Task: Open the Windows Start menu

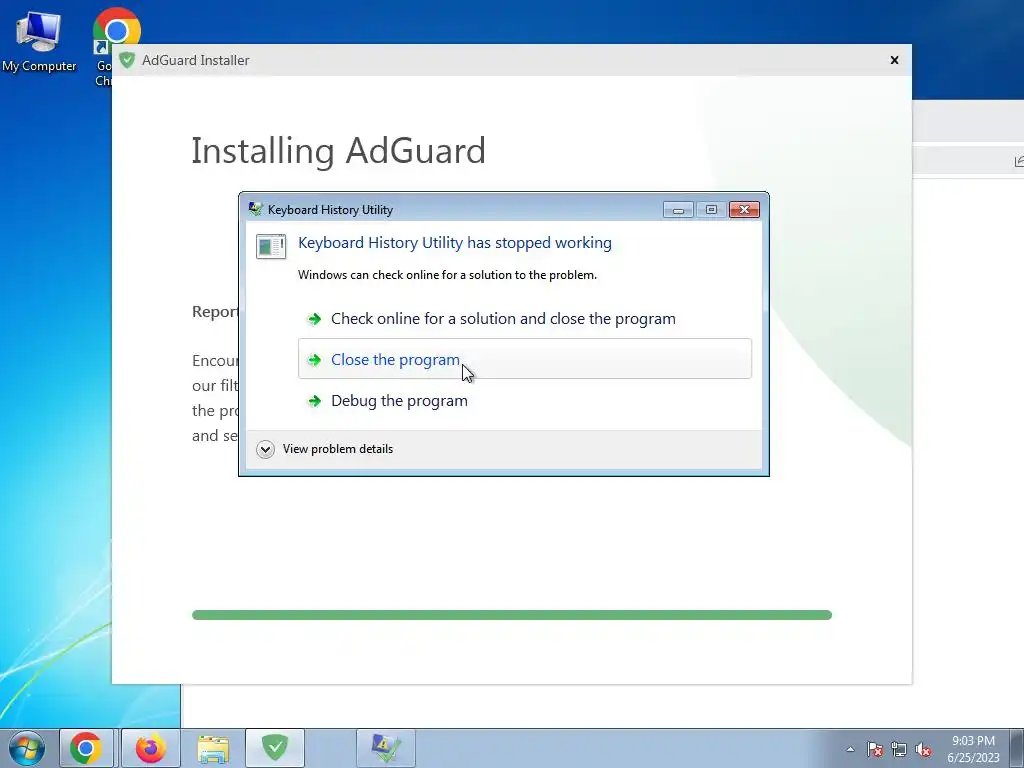Action: point(26,748)
